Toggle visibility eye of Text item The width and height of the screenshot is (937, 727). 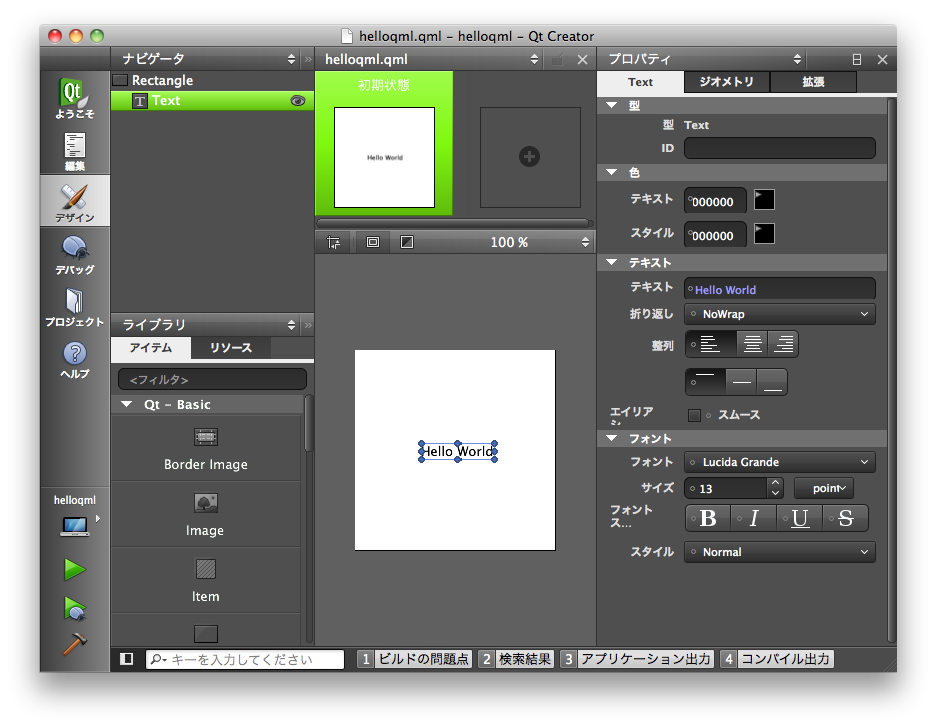click(x=297, y=101)
